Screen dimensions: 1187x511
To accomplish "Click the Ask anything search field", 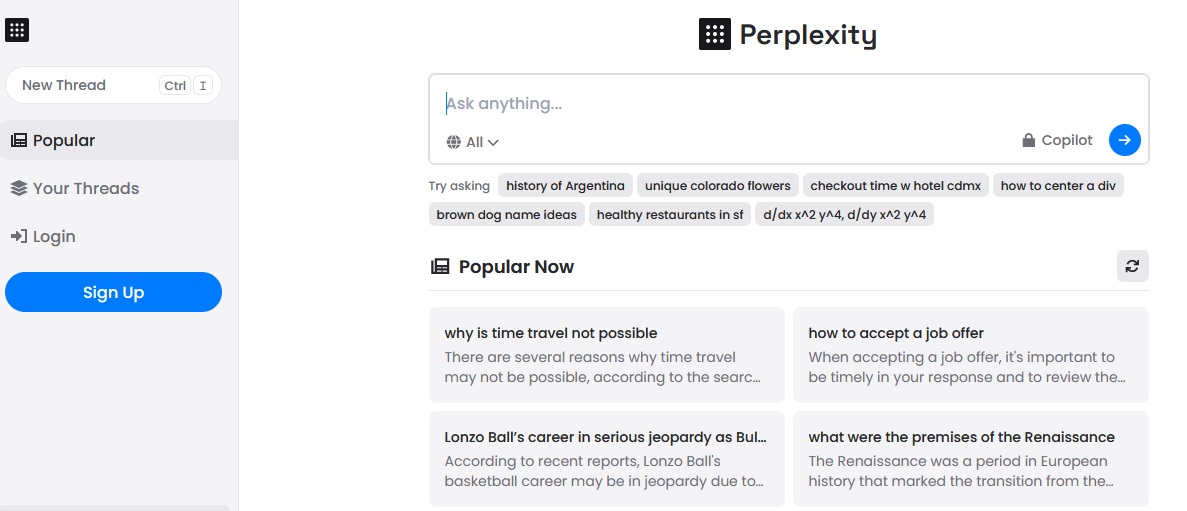I will [789, 104].
